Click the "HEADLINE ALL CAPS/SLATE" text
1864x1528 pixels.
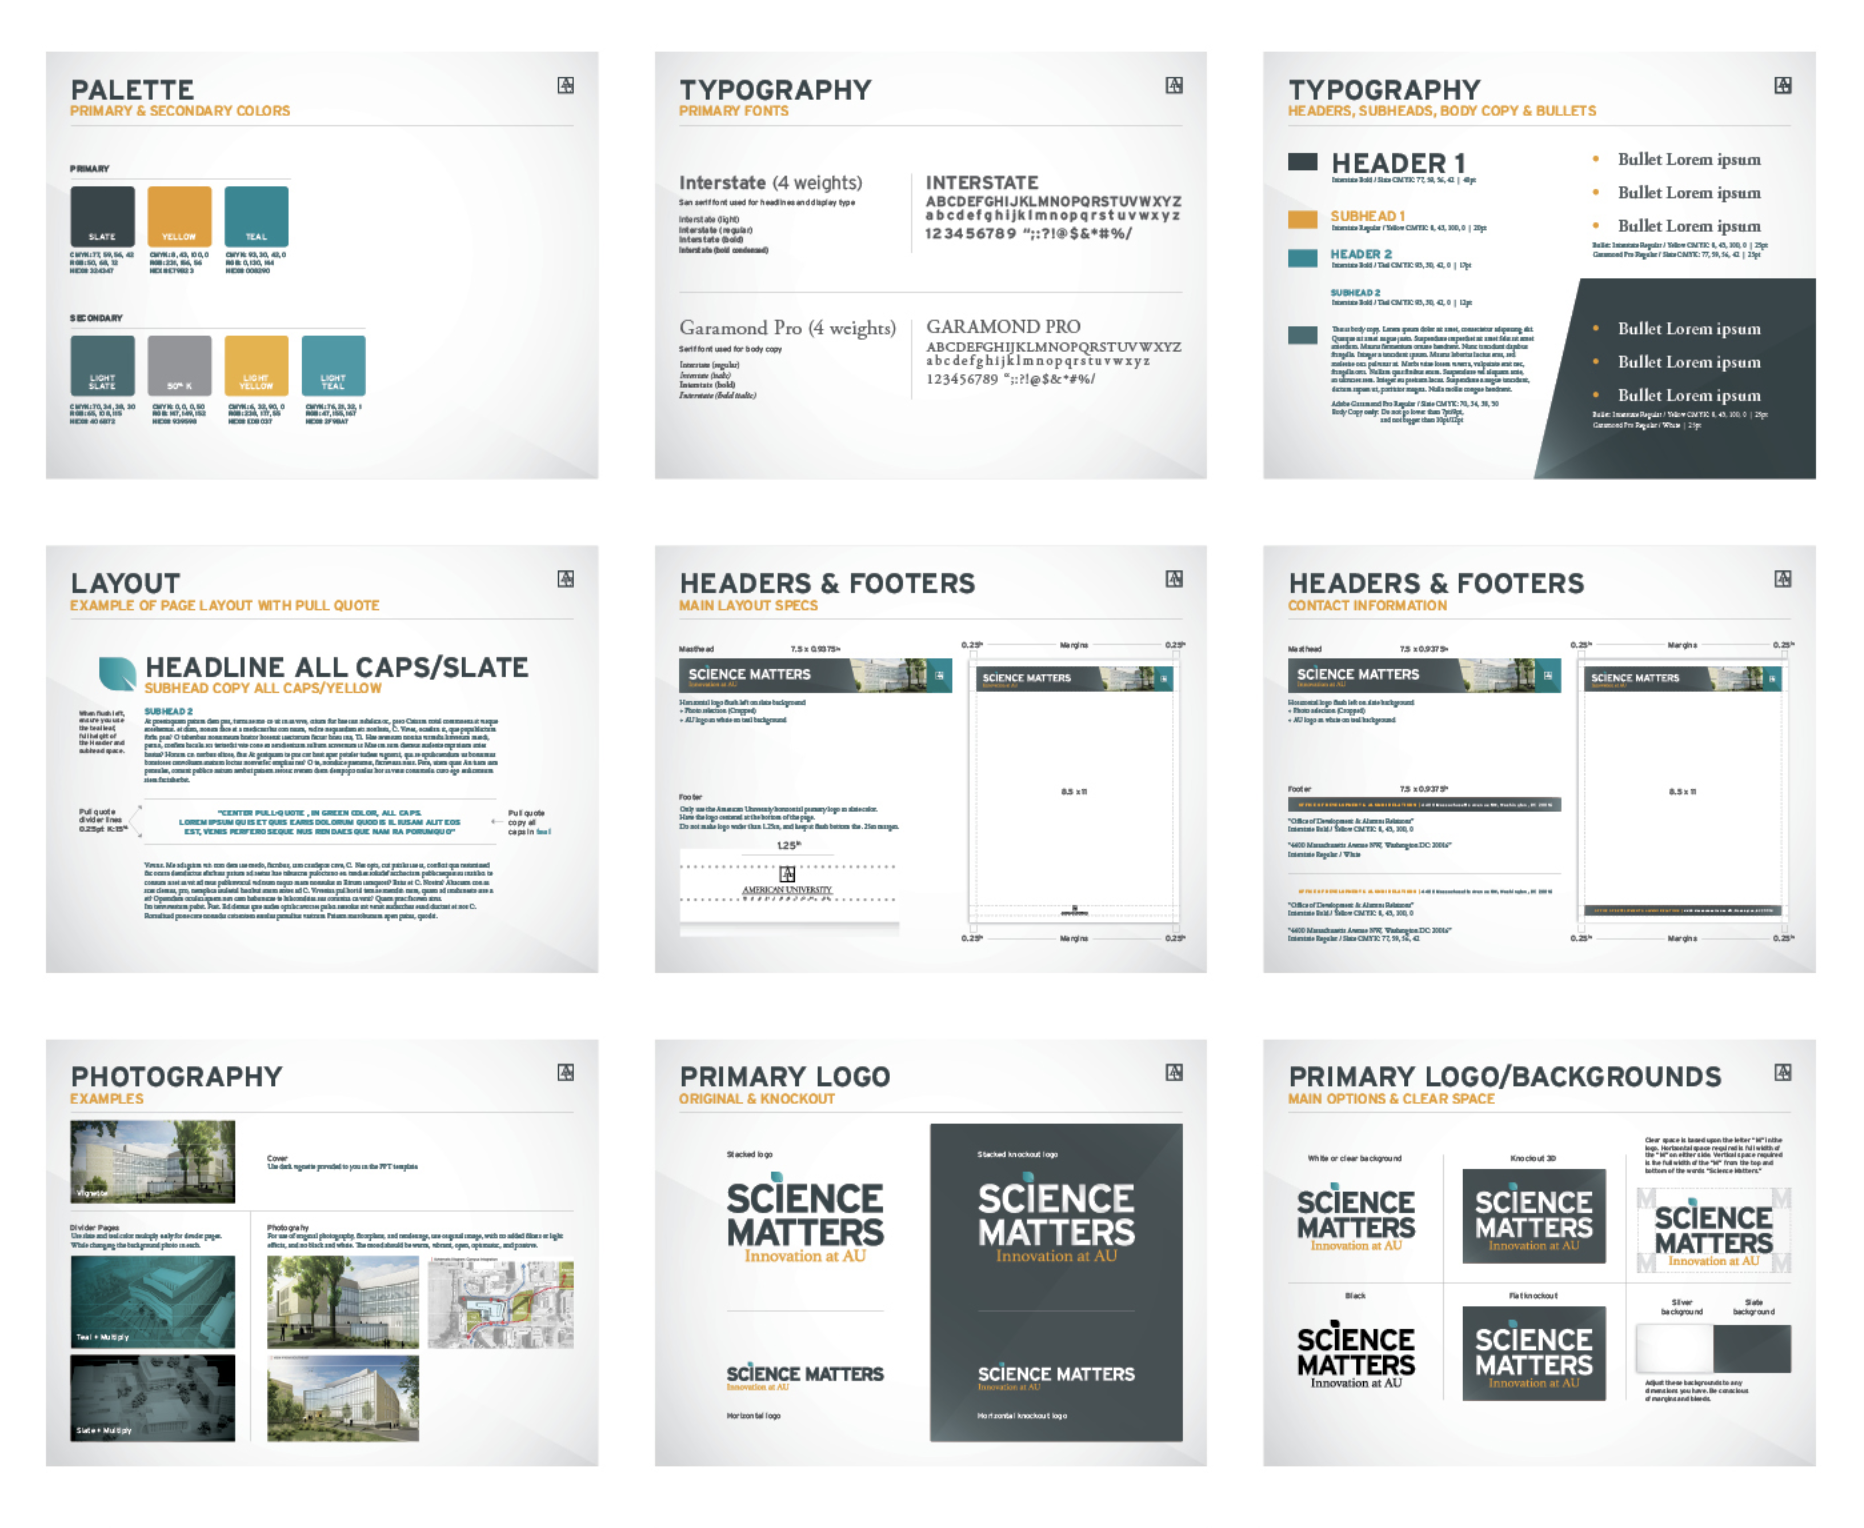tap(337, 667)
